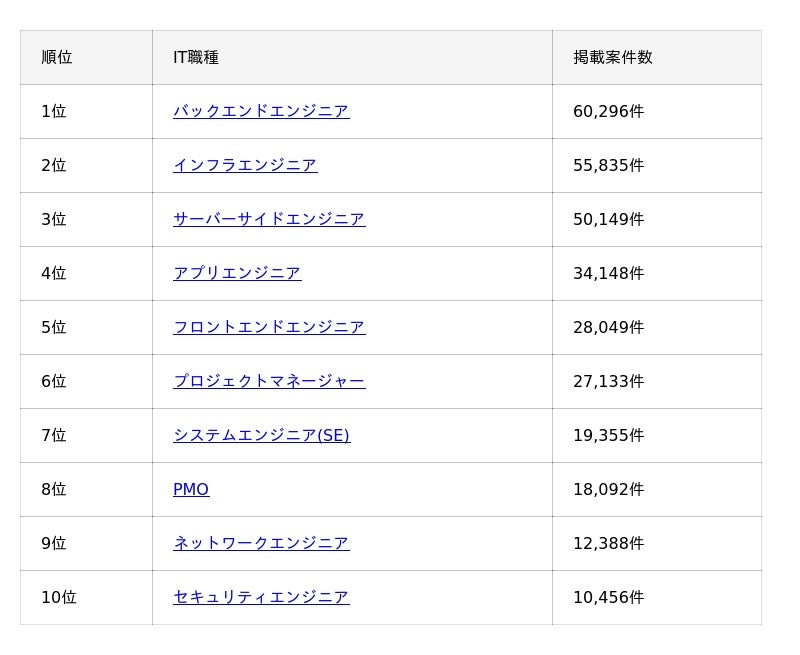Open サーバーサイドエンジニア link

point(269,219)
